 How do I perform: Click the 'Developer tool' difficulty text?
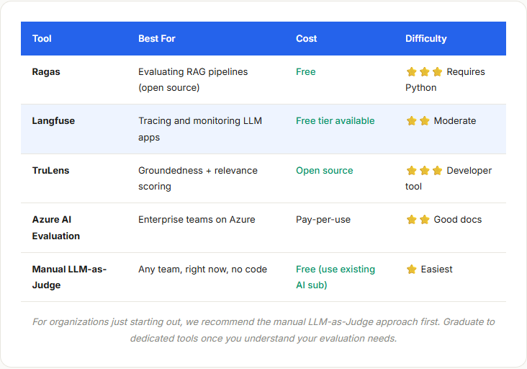pos(448,178)
